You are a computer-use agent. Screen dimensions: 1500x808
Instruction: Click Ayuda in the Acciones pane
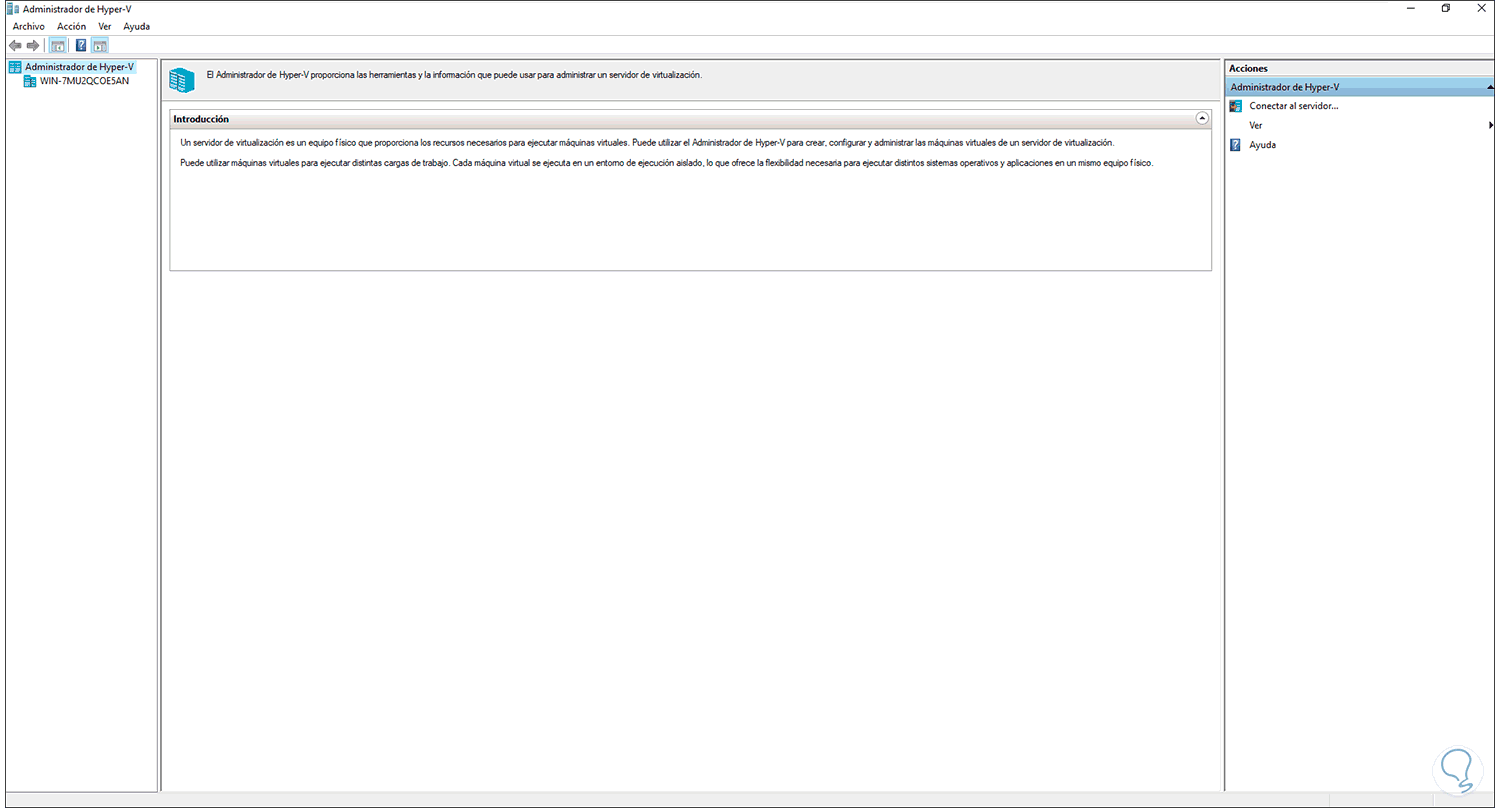pyautogui.click(x=1262, y=145)
